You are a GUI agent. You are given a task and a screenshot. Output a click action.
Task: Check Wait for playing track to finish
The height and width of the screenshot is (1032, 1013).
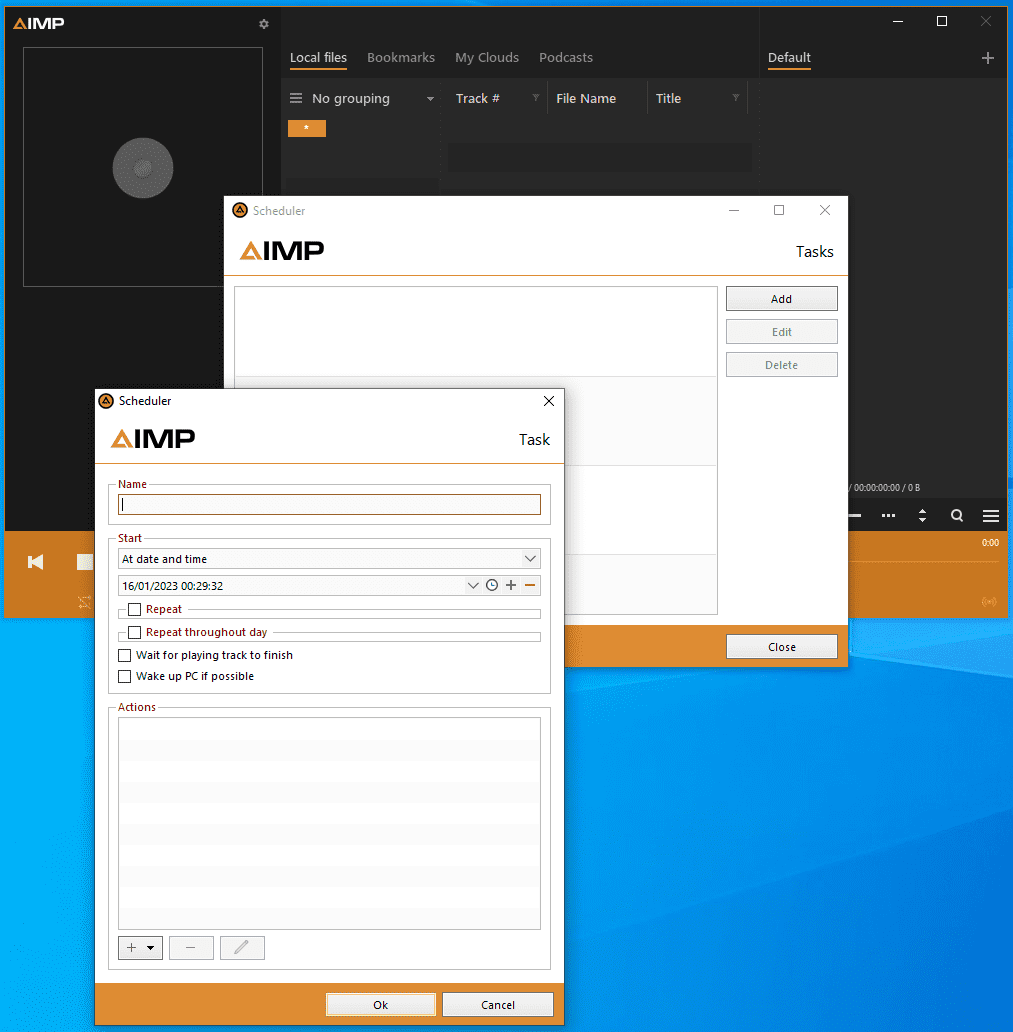pos(124,656)
